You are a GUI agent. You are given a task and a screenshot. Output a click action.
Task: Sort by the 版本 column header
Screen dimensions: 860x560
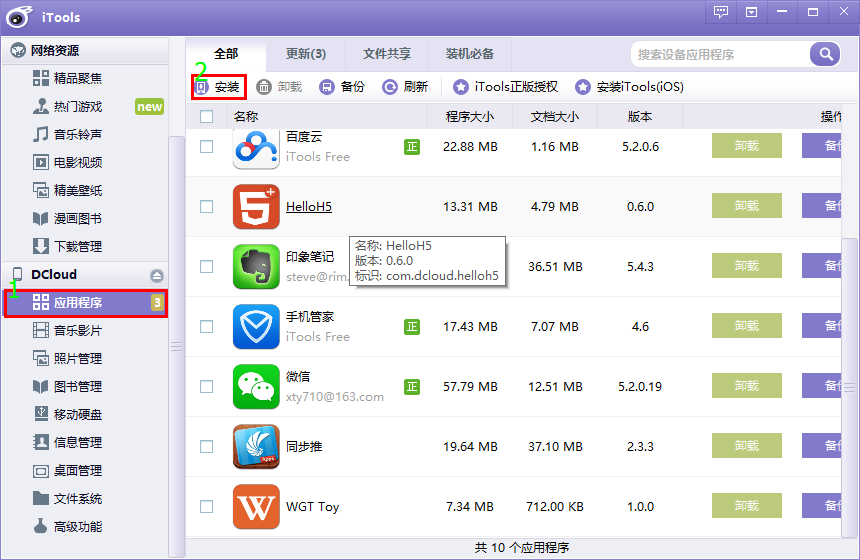640,116
